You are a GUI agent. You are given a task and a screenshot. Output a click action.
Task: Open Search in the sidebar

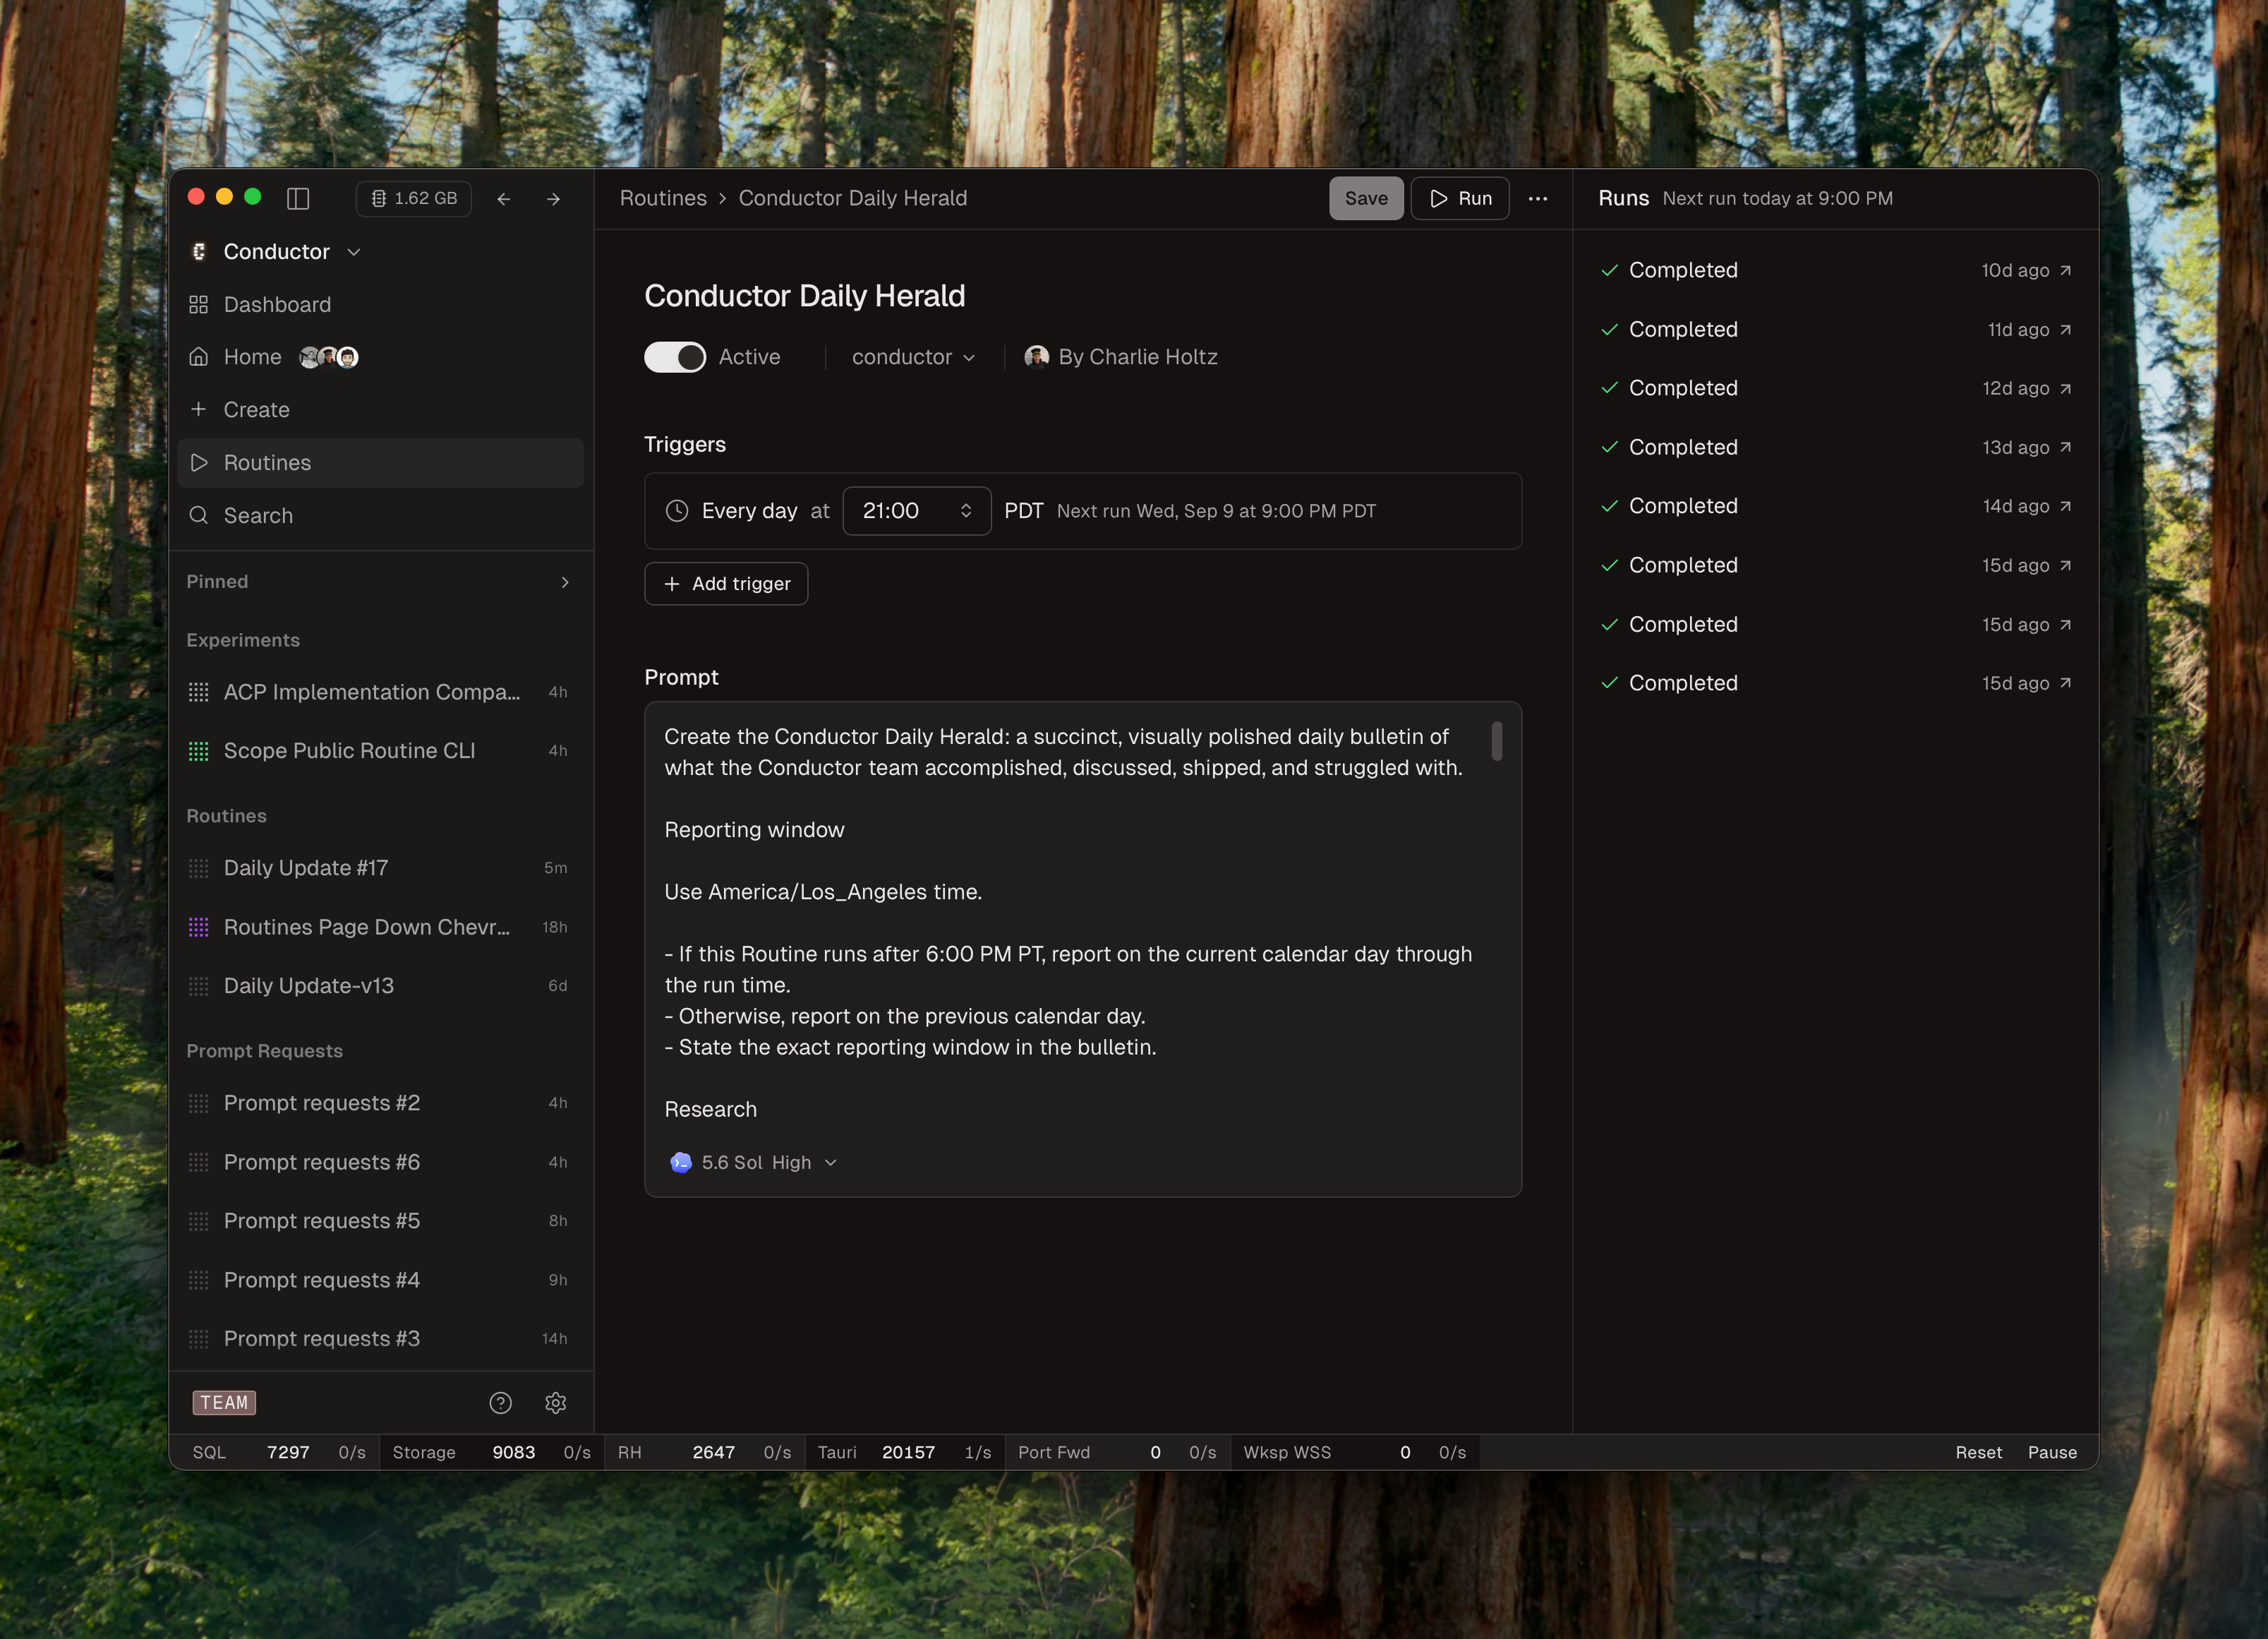click(380, 516)
